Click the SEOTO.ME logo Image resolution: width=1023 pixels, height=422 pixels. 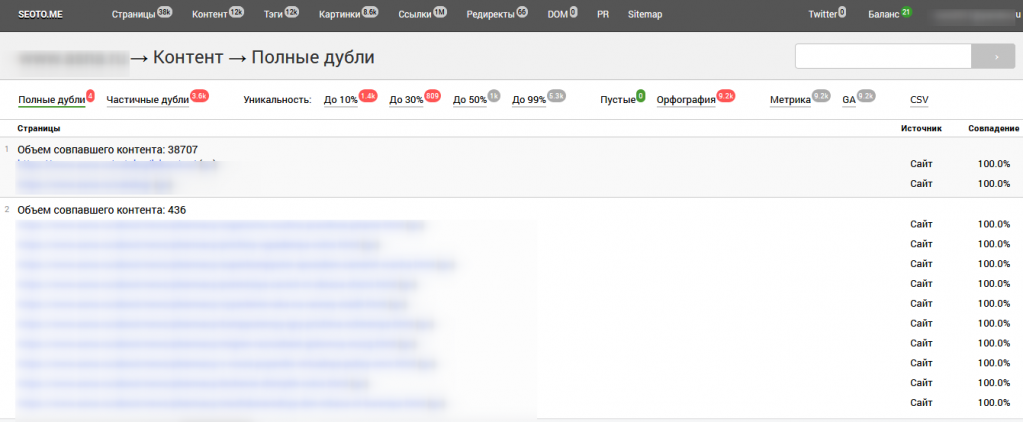[x=42, y=15]
